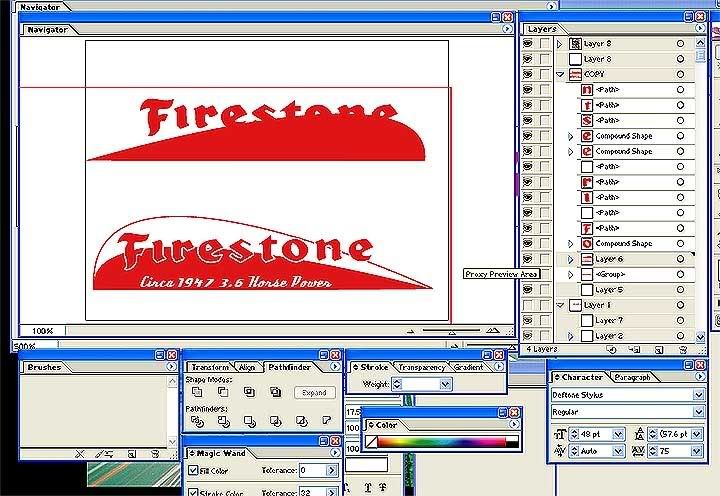
Task: Switch to the Paragraph tab
Action: [632, 377]
